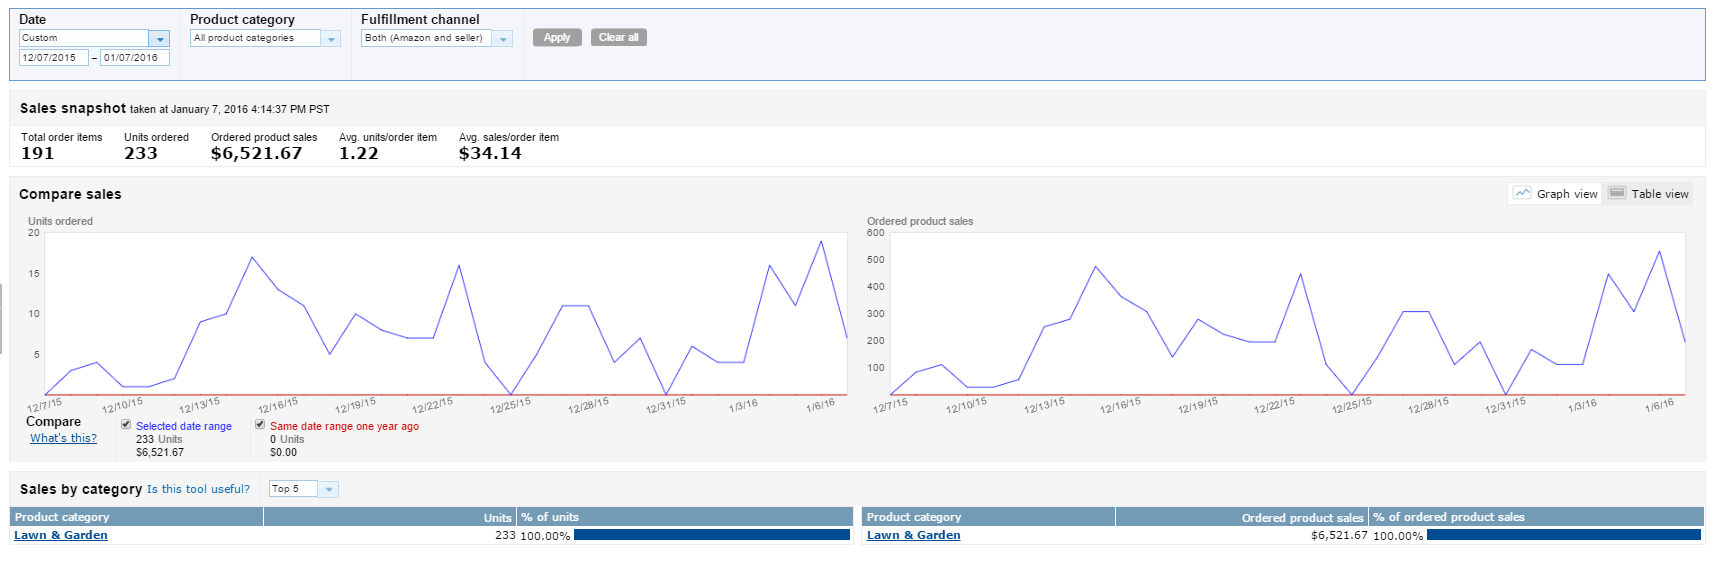The width and height of the screenshot is (1717, 567).
Task: Click the Clear all button
Action: click(x=618, y=37)
